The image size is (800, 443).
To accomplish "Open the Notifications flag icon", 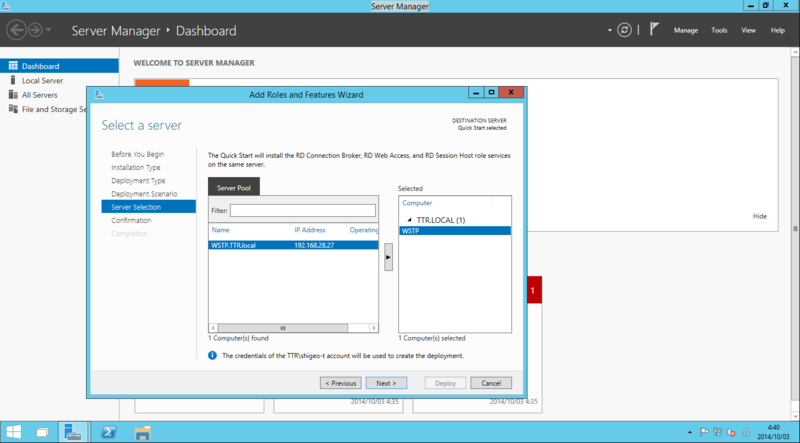I will click(x=654, y=29).
